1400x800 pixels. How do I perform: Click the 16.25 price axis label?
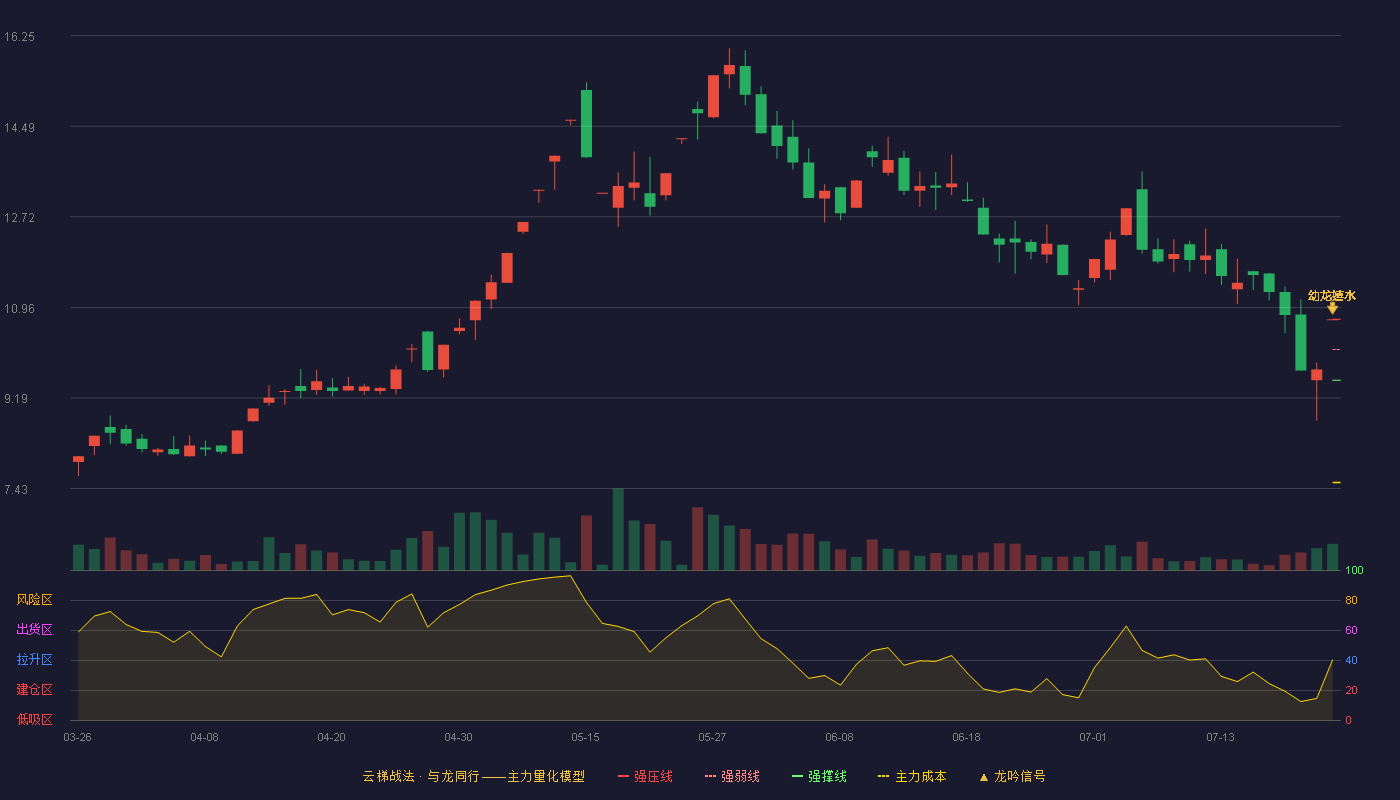click(x=19, y=37)
